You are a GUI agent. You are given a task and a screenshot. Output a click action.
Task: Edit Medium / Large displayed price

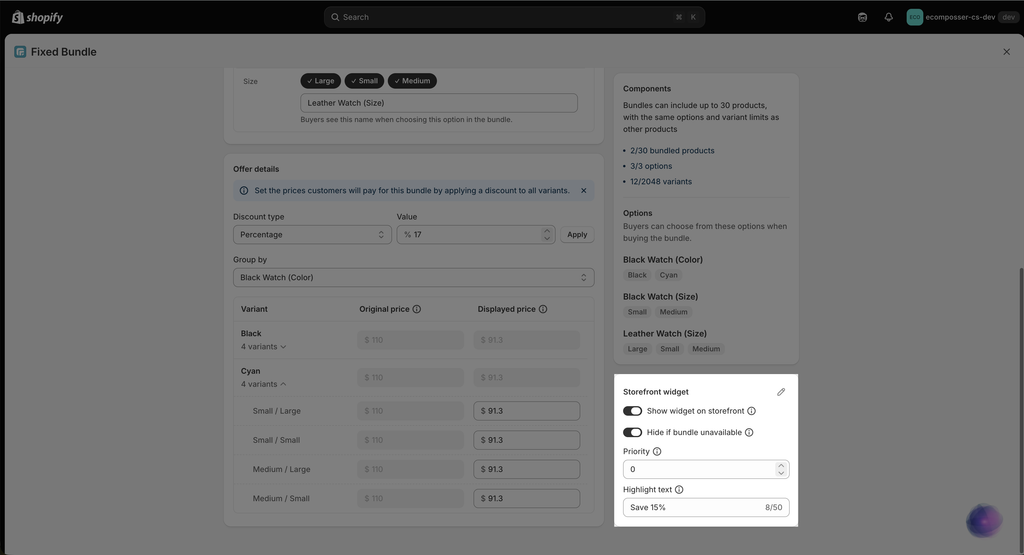click(526, 469)
